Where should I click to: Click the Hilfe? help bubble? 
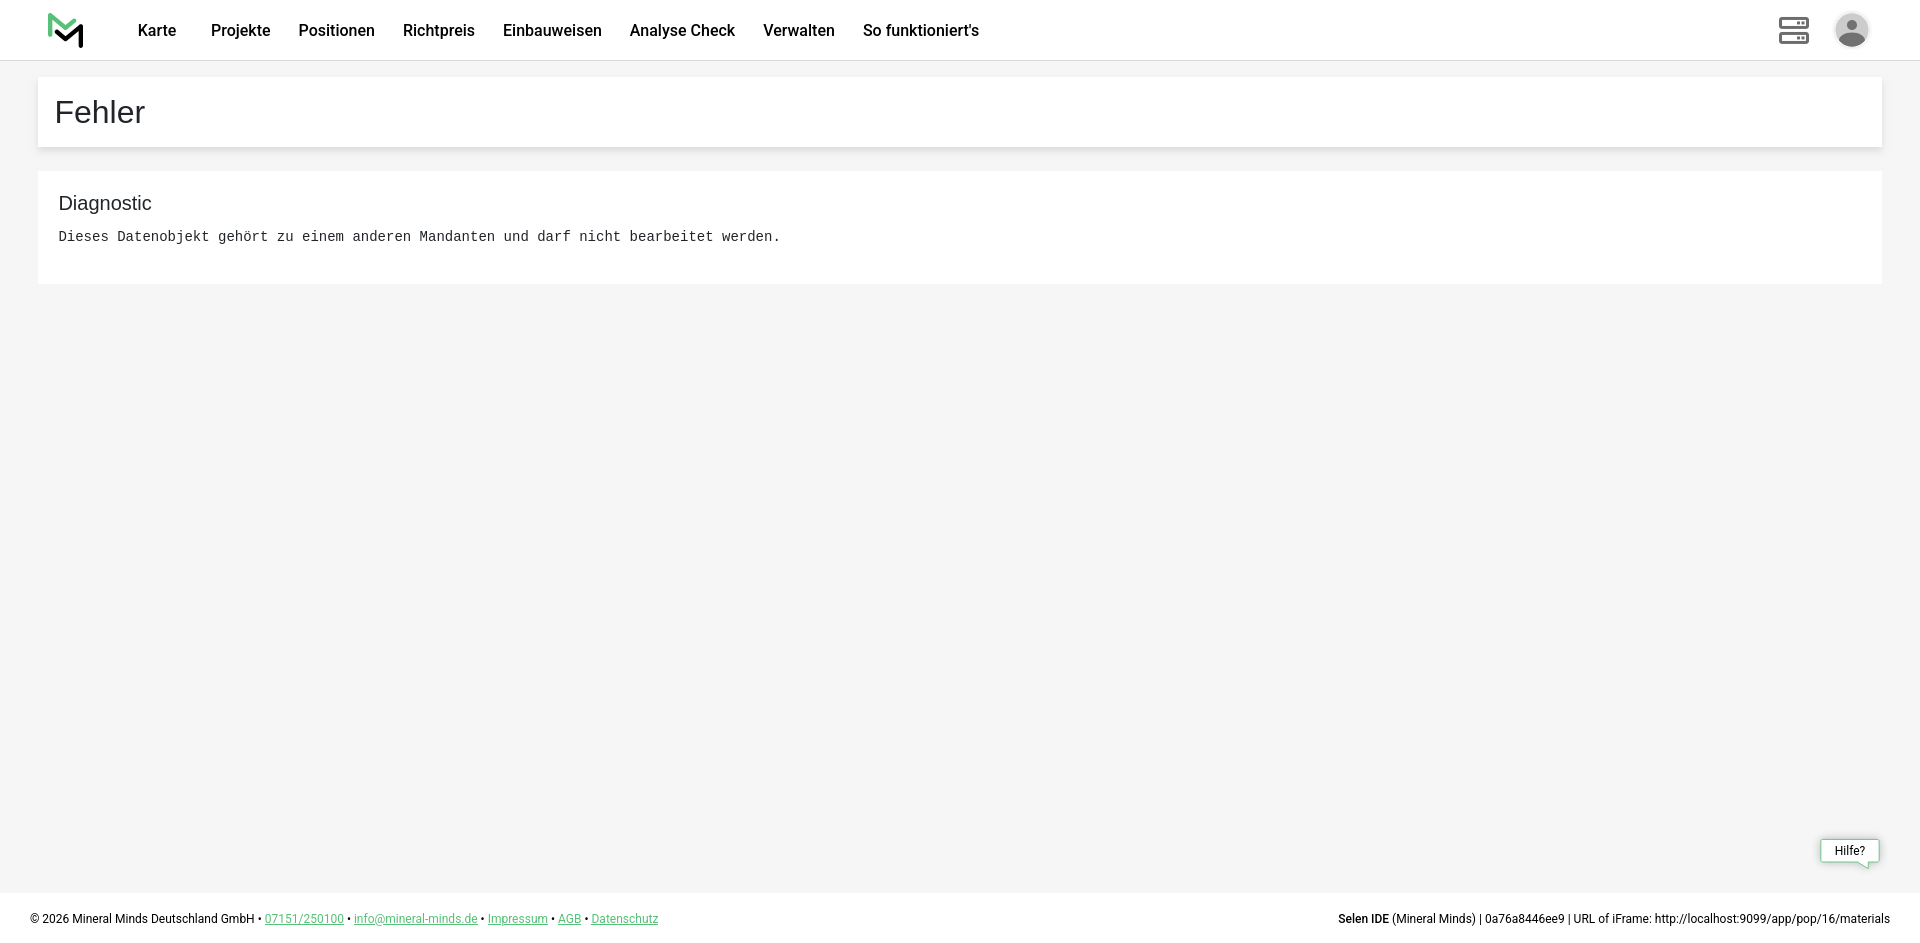pyautogui.click(x=1849, y=851)
